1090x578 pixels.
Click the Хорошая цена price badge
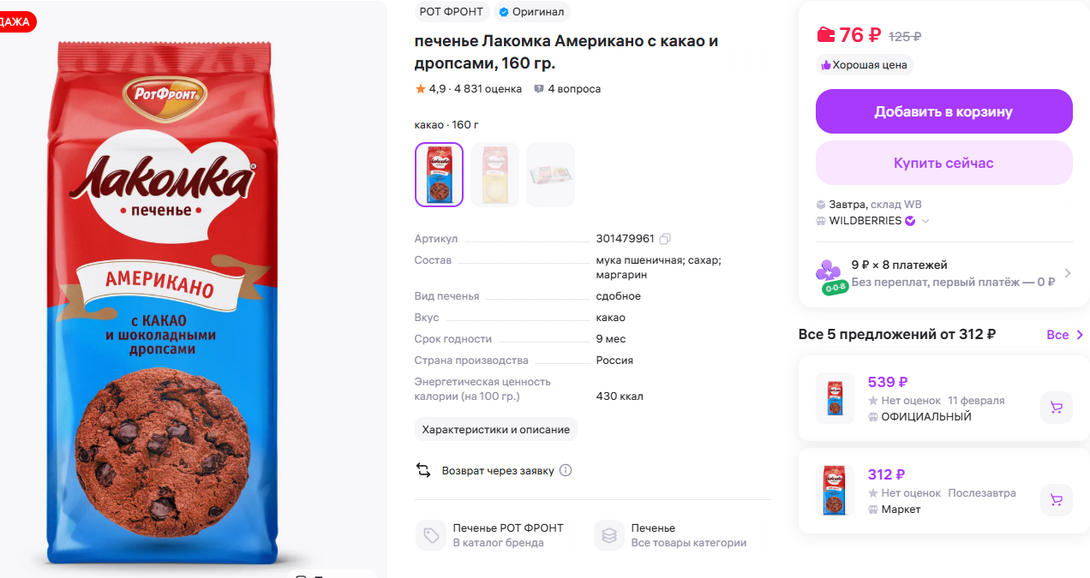tap(865, 65)
